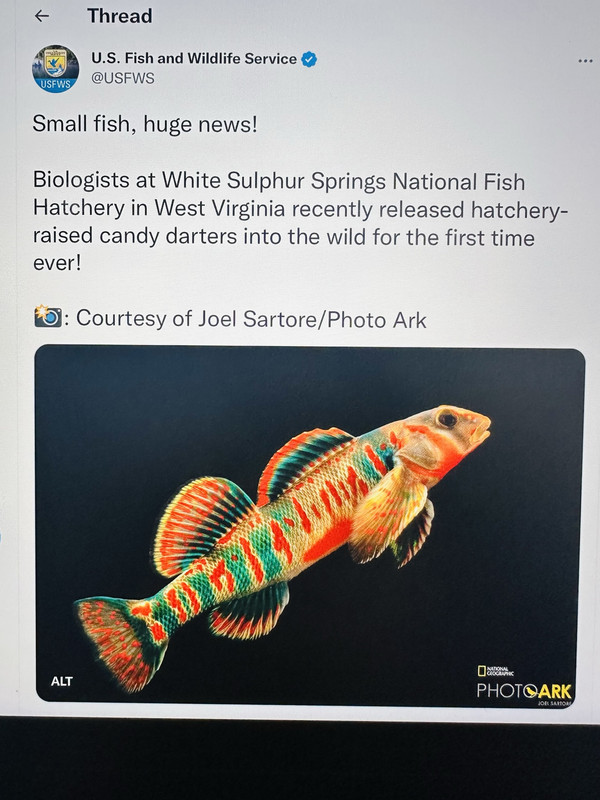The image size is (600, 800).
Task: Click the National Geographic logo on photo
Action: pyautogui.click(x=495, y=671)
